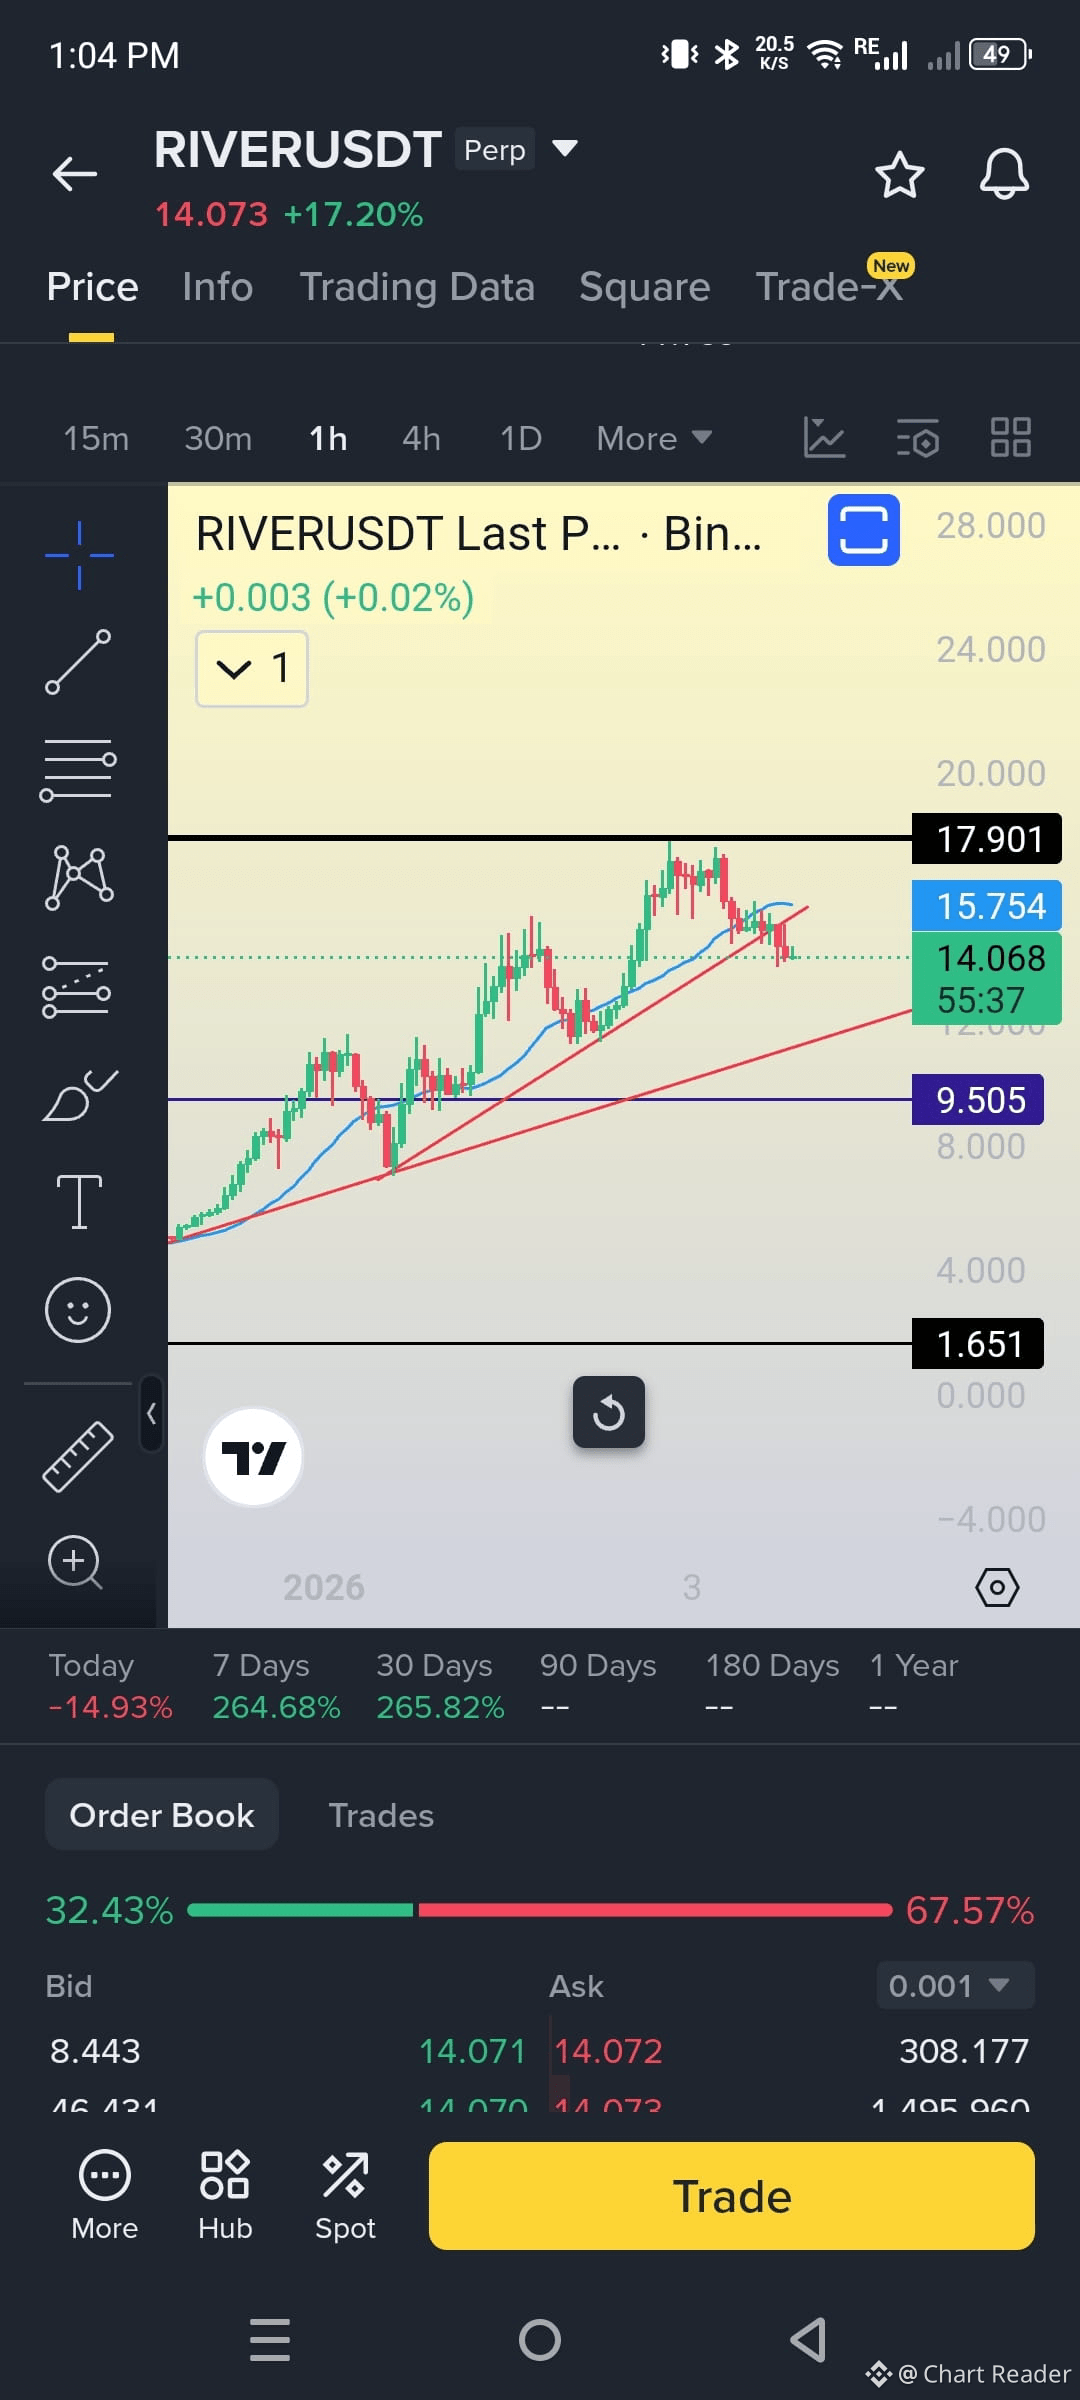Open TradingView logo link
Image resolution: width=1080 pixels, height=2400 pixels.
click(253, 1457)
